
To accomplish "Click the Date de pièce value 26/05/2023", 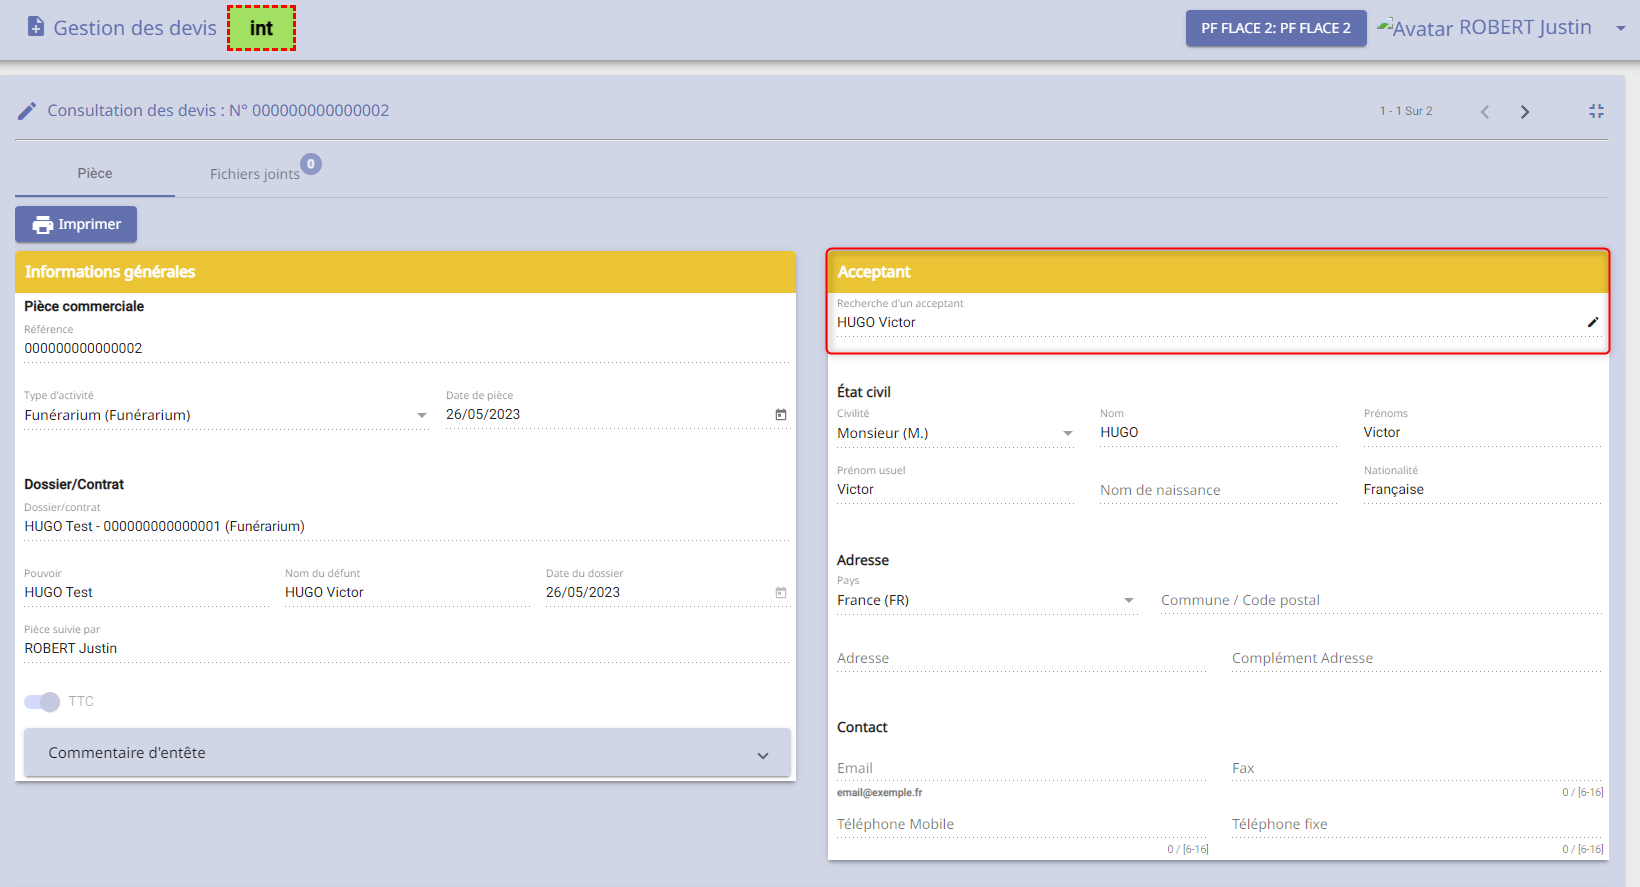I will (483, 414).
